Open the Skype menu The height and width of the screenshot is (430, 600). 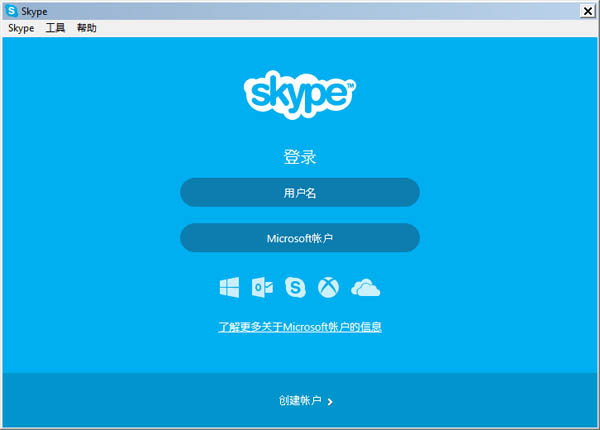point(21,28)
